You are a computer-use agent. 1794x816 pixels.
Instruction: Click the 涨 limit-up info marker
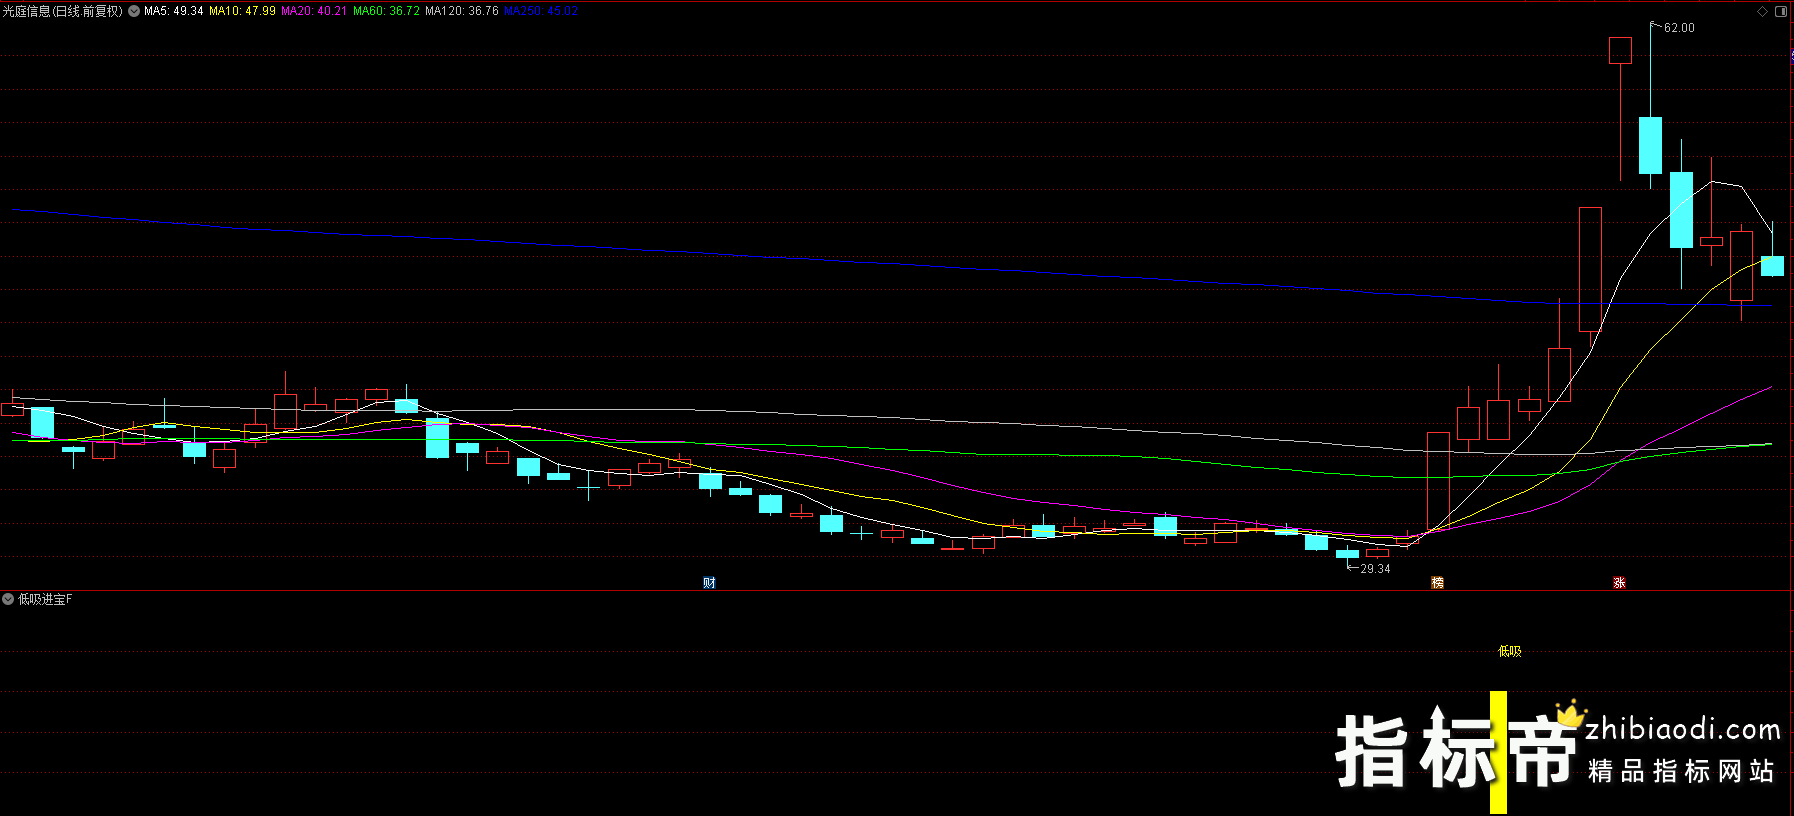point(1619,583)
